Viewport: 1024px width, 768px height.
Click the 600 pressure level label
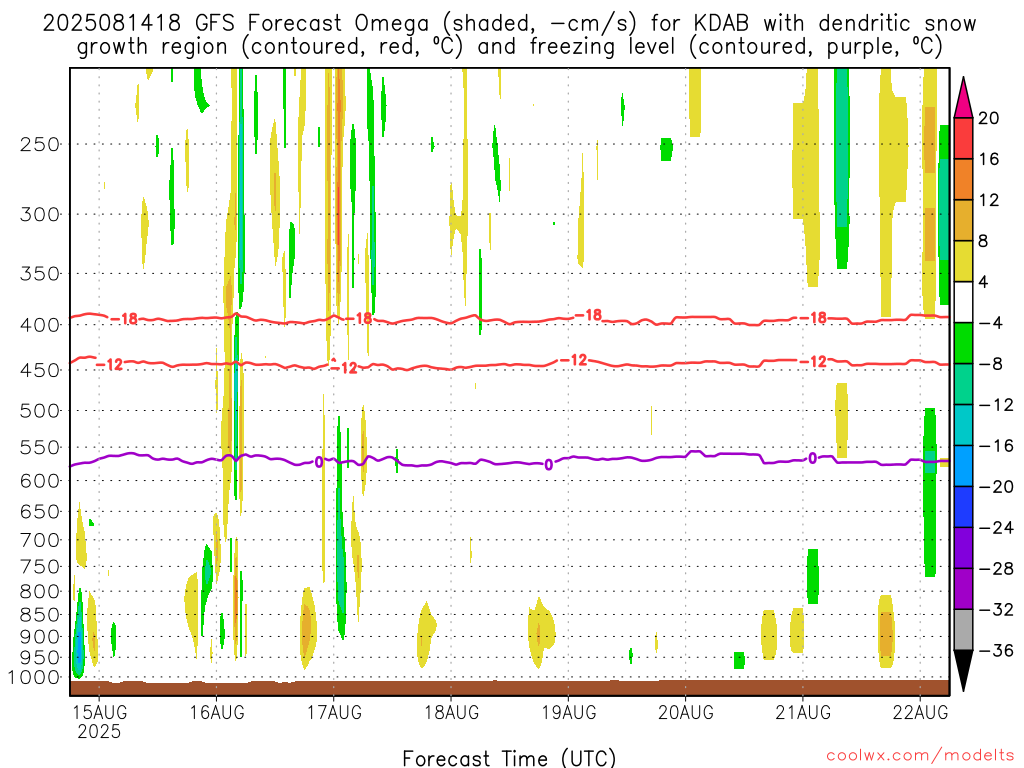[x=40, y=481]
